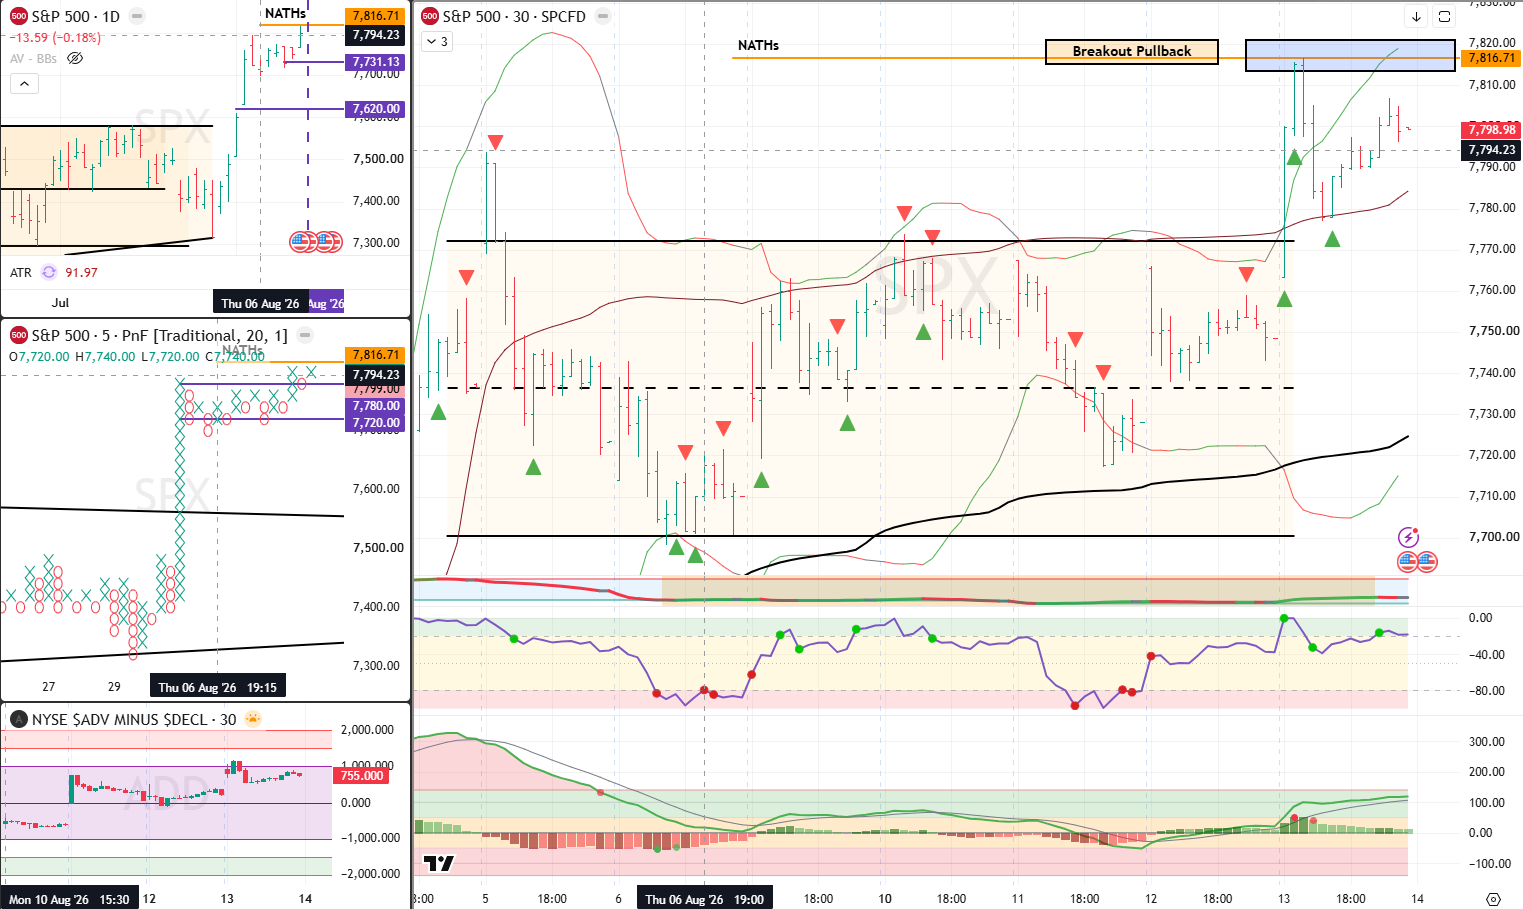The image size is (1523, 909).
Task: Click orange 7,816.71 price tag on main scale
Action: pos(1491,58)
